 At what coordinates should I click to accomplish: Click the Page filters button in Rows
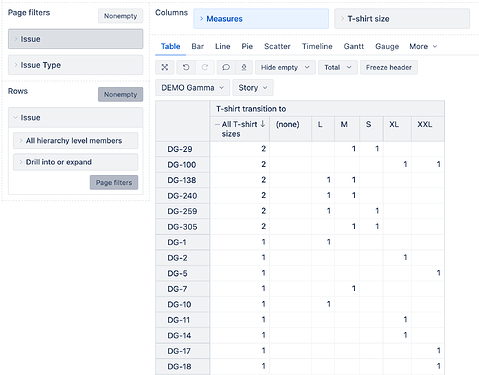pyautogui.click(x=114, y=182)
